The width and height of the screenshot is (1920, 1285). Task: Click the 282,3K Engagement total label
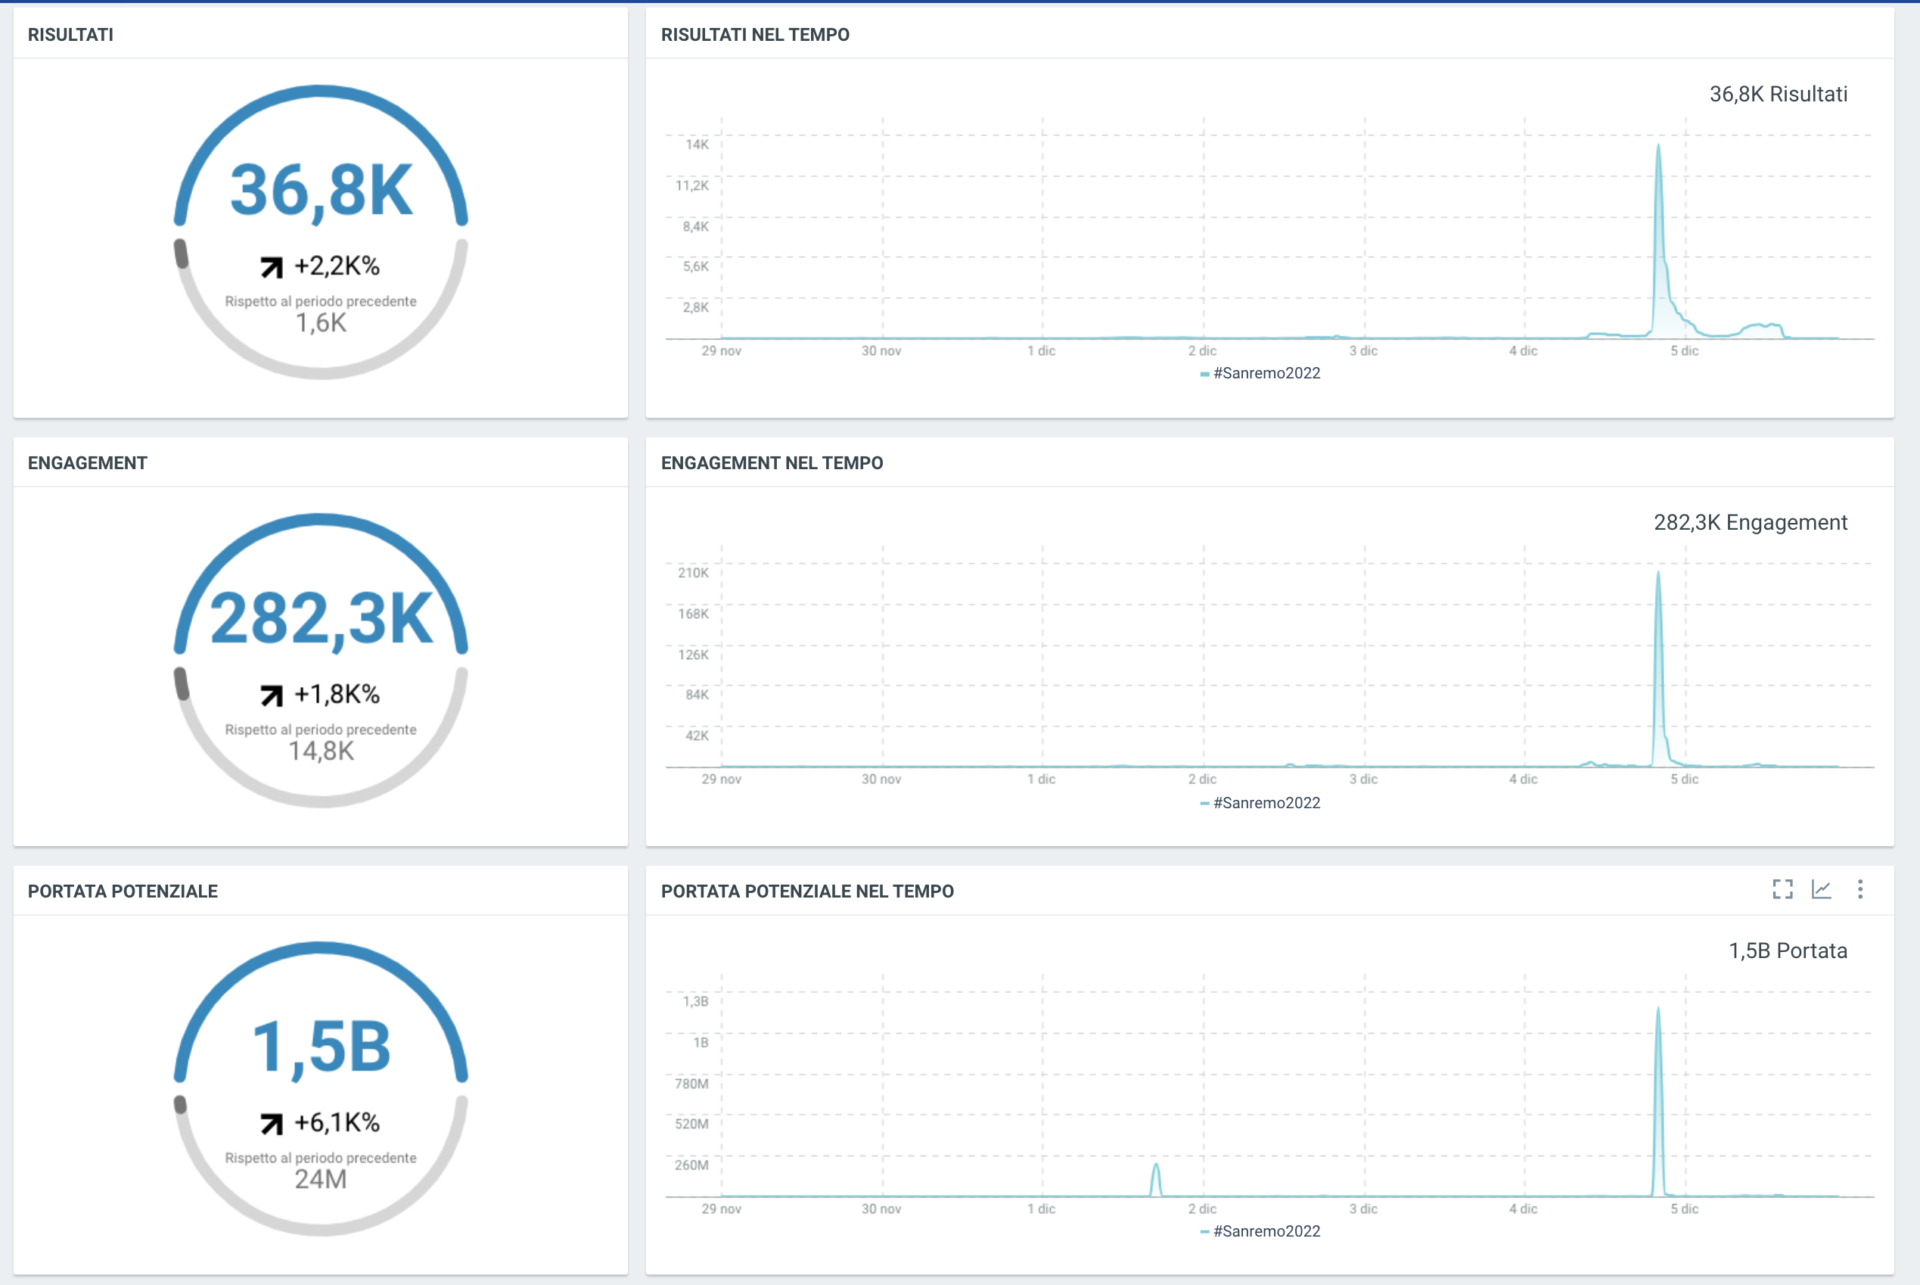(x=1750, y=522)
